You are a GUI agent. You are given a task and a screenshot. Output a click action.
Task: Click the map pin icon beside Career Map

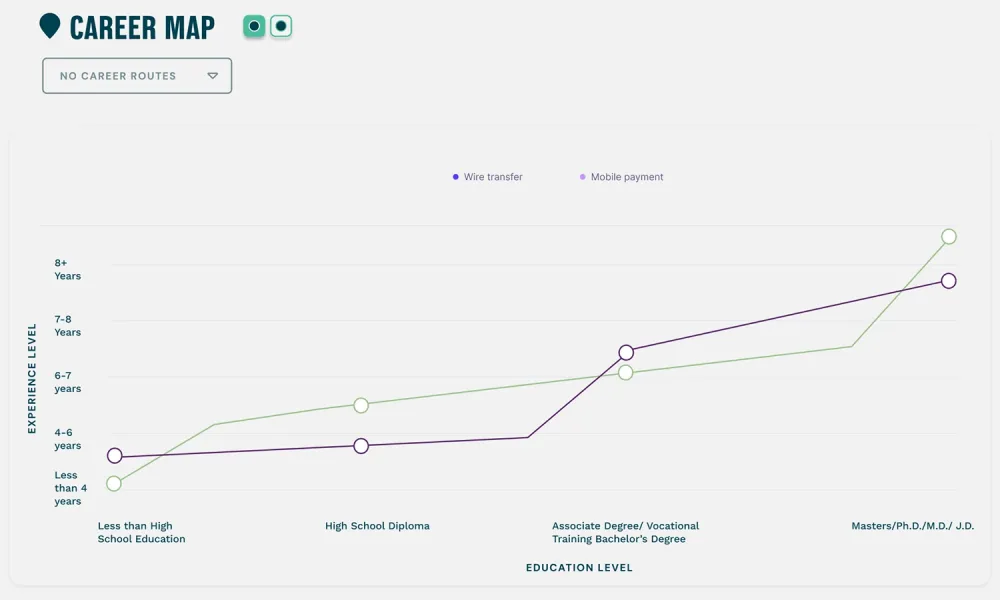49,26
